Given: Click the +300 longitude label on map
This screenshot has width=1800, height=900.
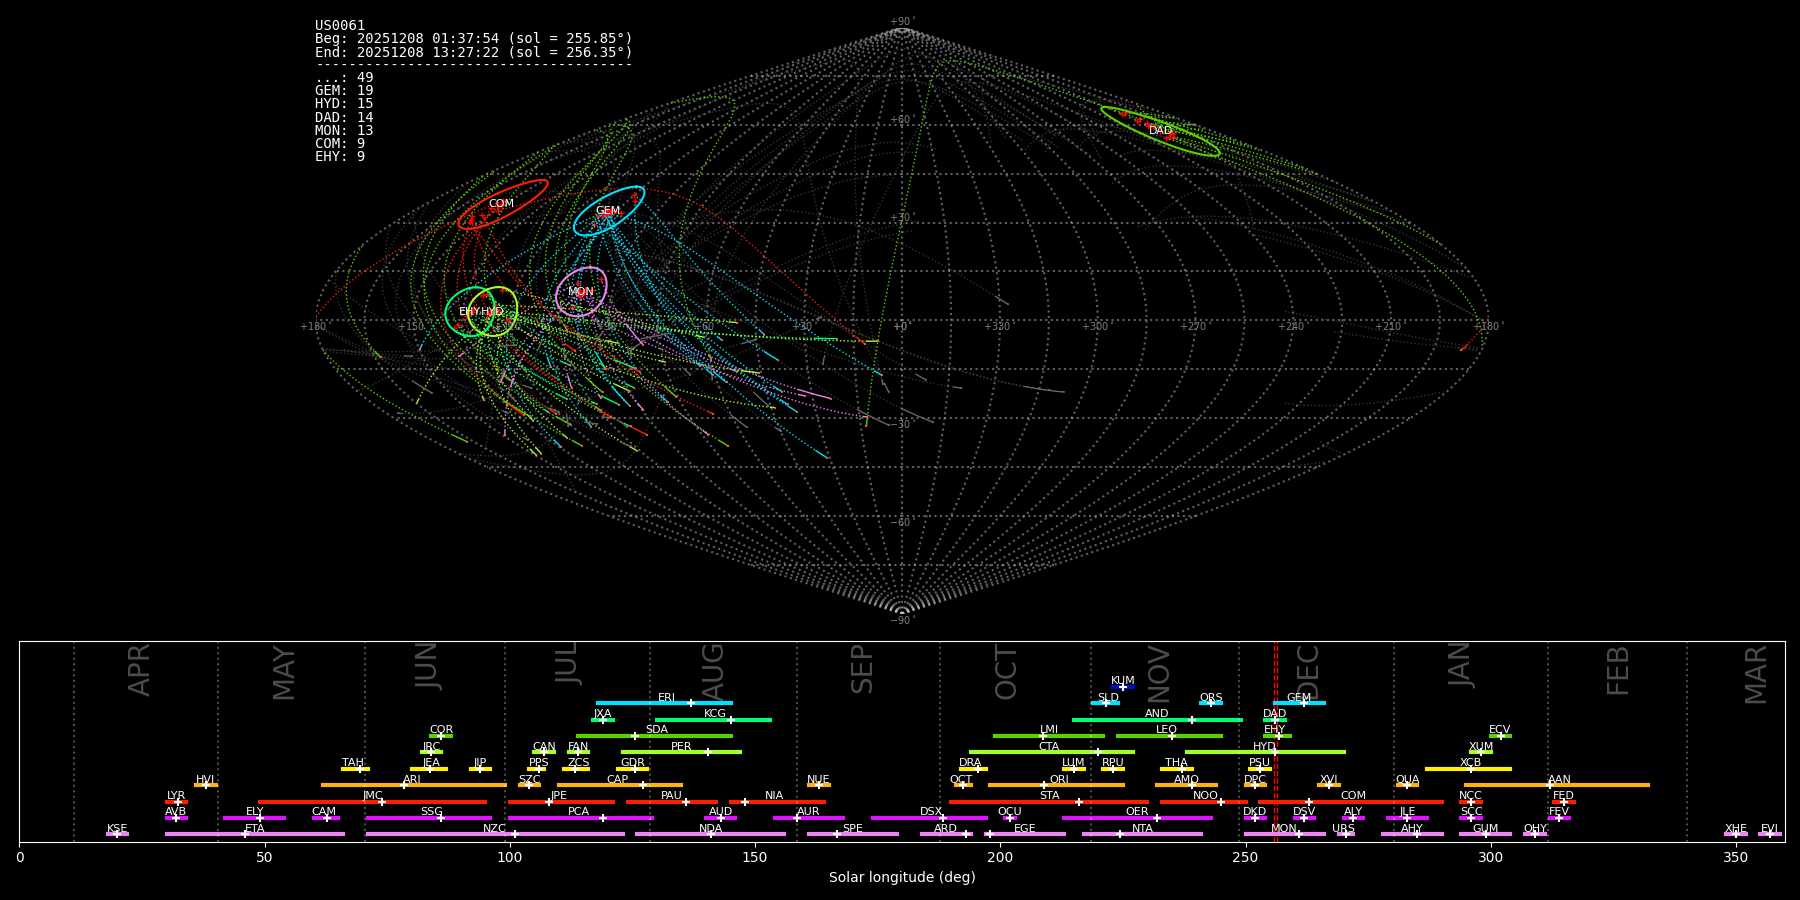Looking at the screenshot, I should click(x=1095, y=327).
